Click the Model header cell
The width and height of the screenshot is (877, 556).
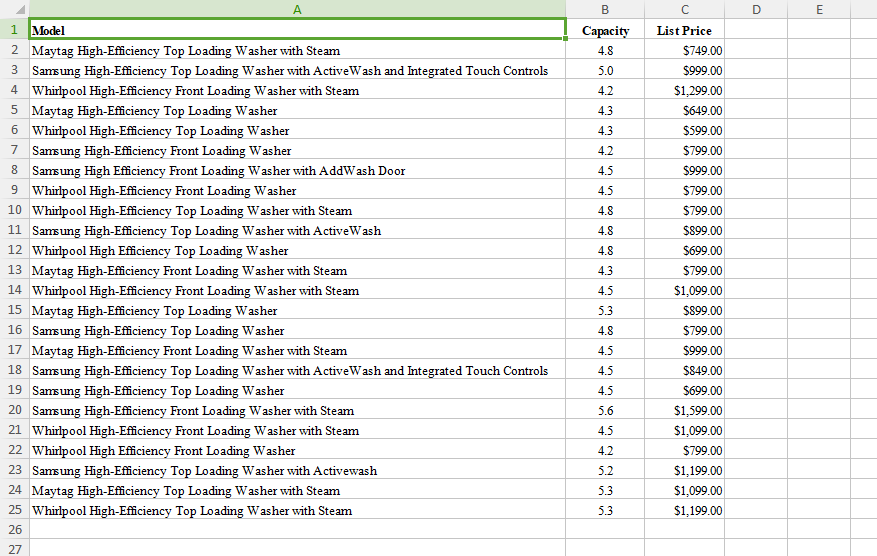click(x=298, y=30)
